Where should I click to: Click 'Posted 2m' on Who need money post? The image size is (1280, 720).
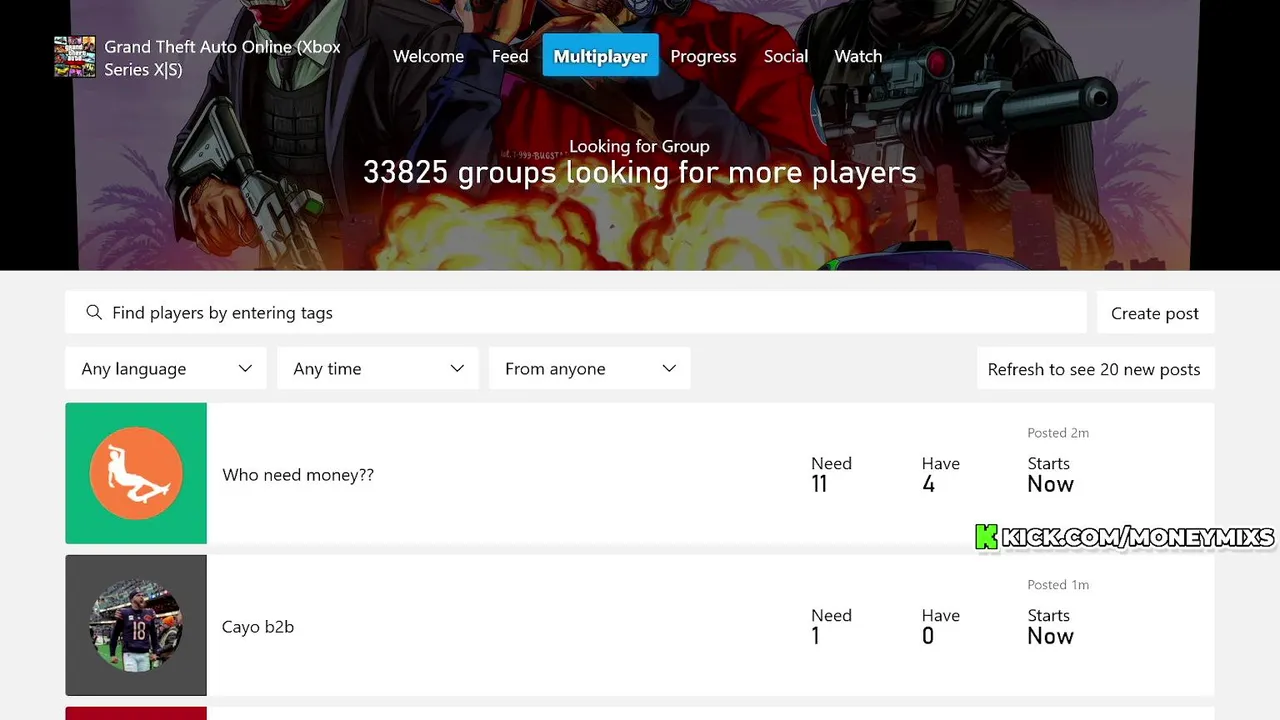pos(1058,433)
